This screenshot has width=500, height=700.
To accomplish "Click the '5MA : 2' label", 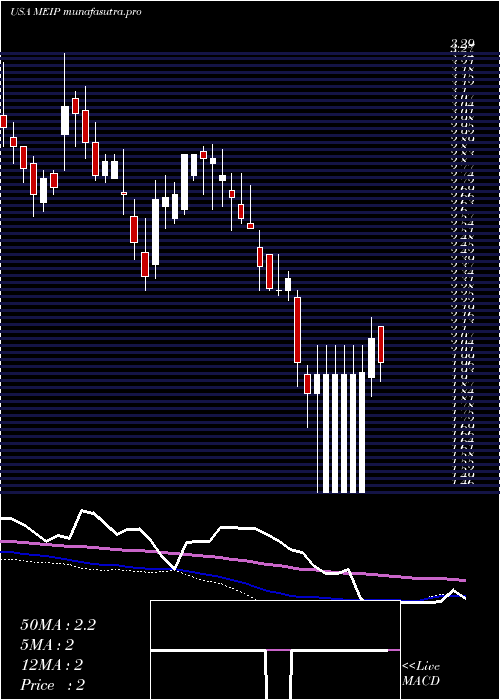I will (x=46, y=645).
